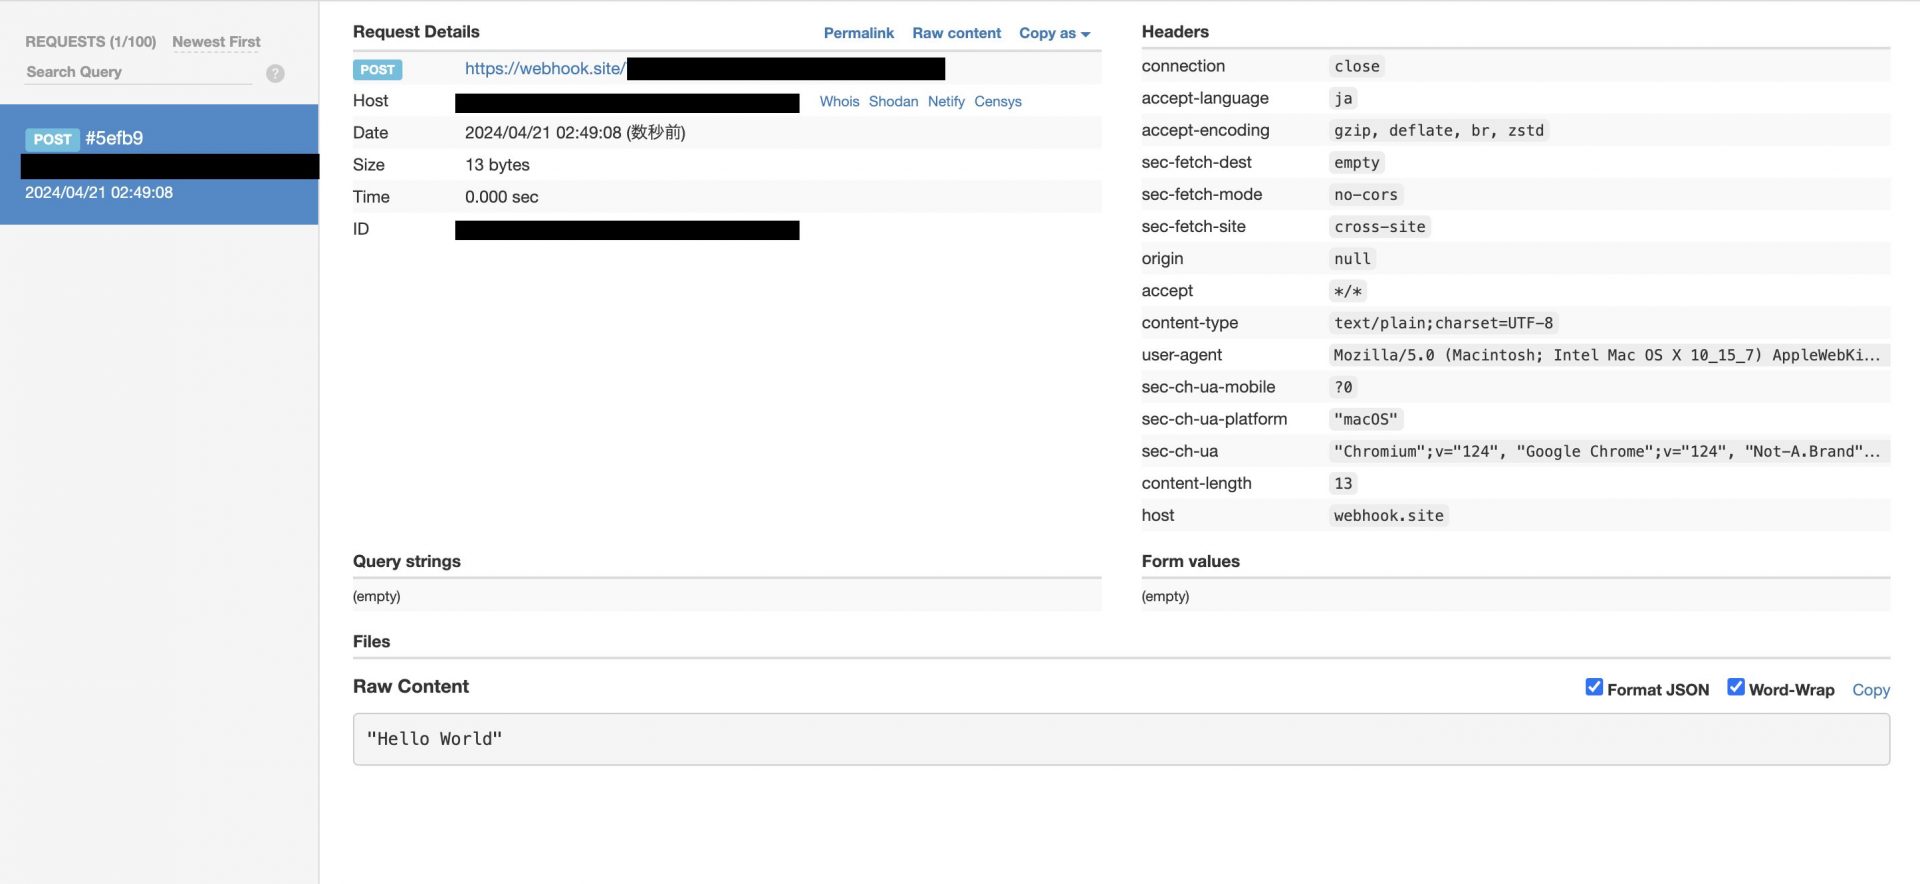Disable the Word-Wrap checkbox
Viewport: 1920px width, 884px height.
[x=1736, y=687]
